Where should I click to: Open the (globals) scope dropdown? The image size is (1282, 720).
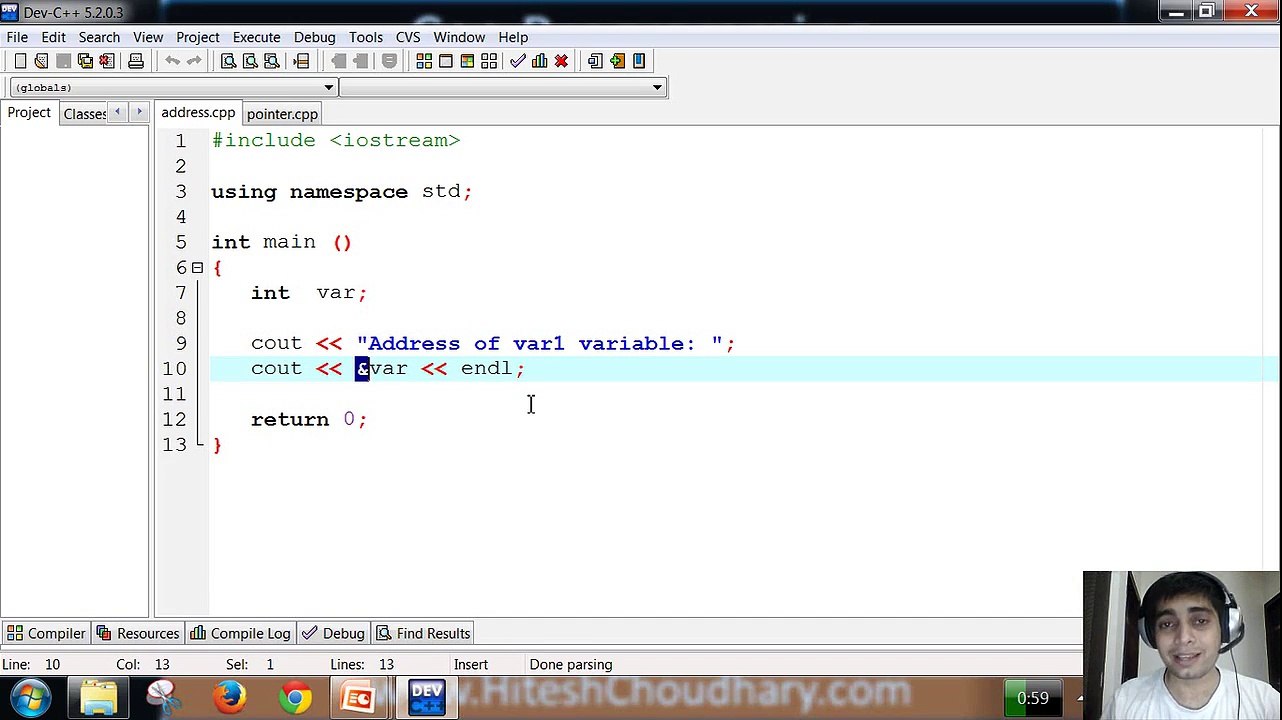pyautogui.click(x=173, y=88)
